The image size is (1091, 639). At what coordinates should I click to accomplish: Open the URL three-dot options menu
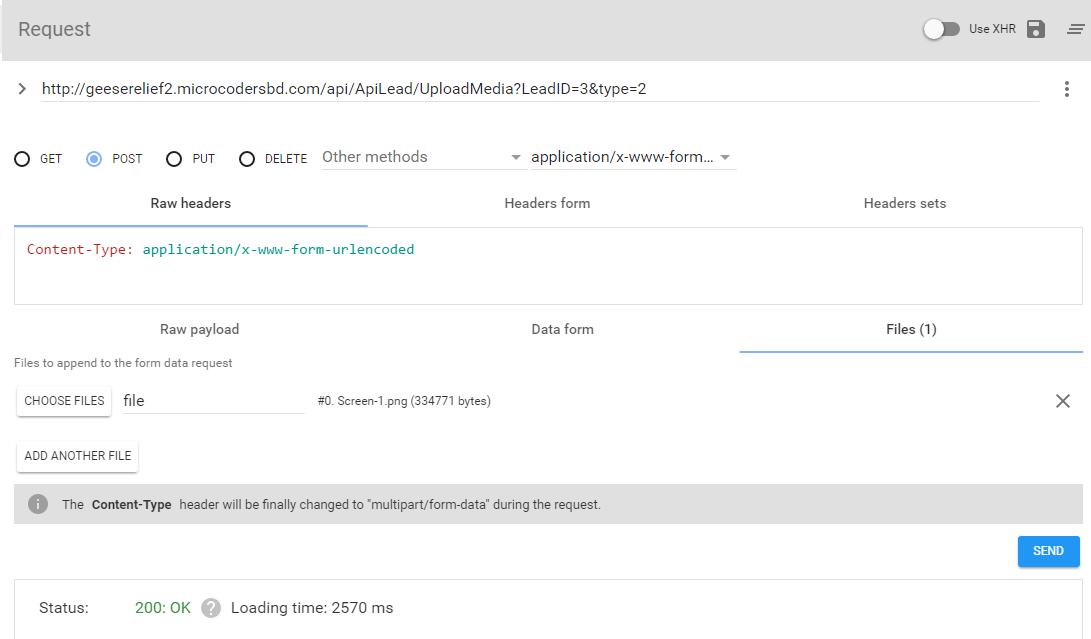click(1066, 89)
